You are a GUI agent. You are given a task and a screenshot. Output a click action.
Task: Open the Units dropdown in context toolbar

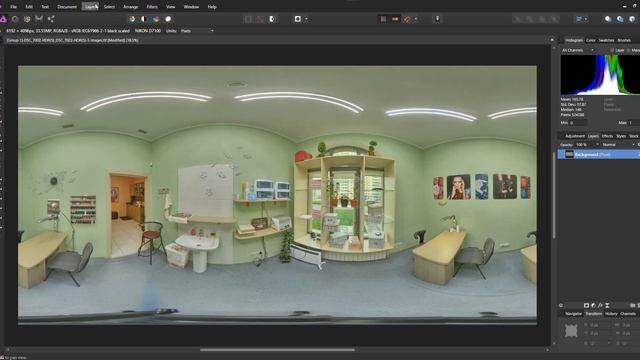coord(197,31)
